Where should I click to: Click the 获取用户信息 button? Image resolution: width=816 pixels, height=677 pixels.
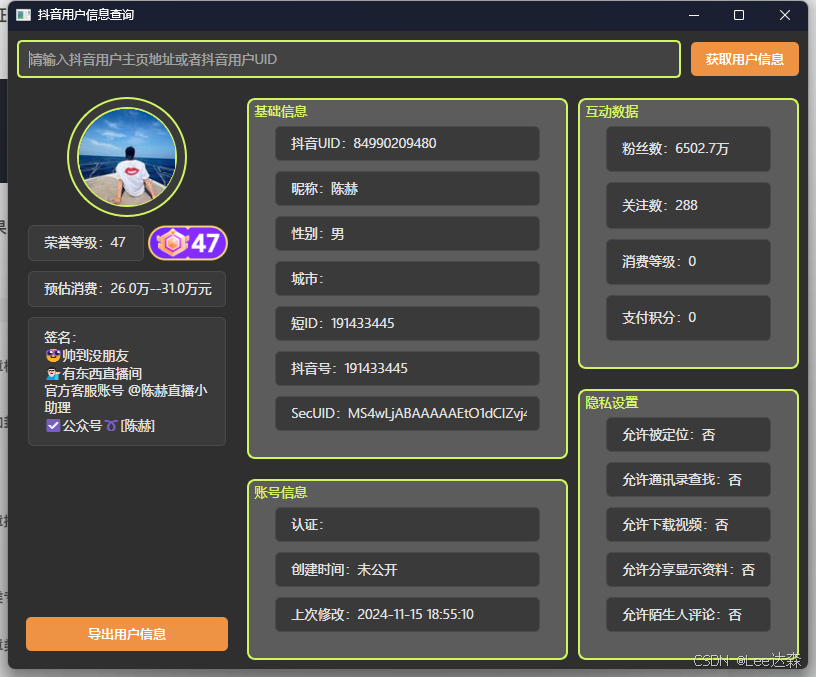pos(745,59)
